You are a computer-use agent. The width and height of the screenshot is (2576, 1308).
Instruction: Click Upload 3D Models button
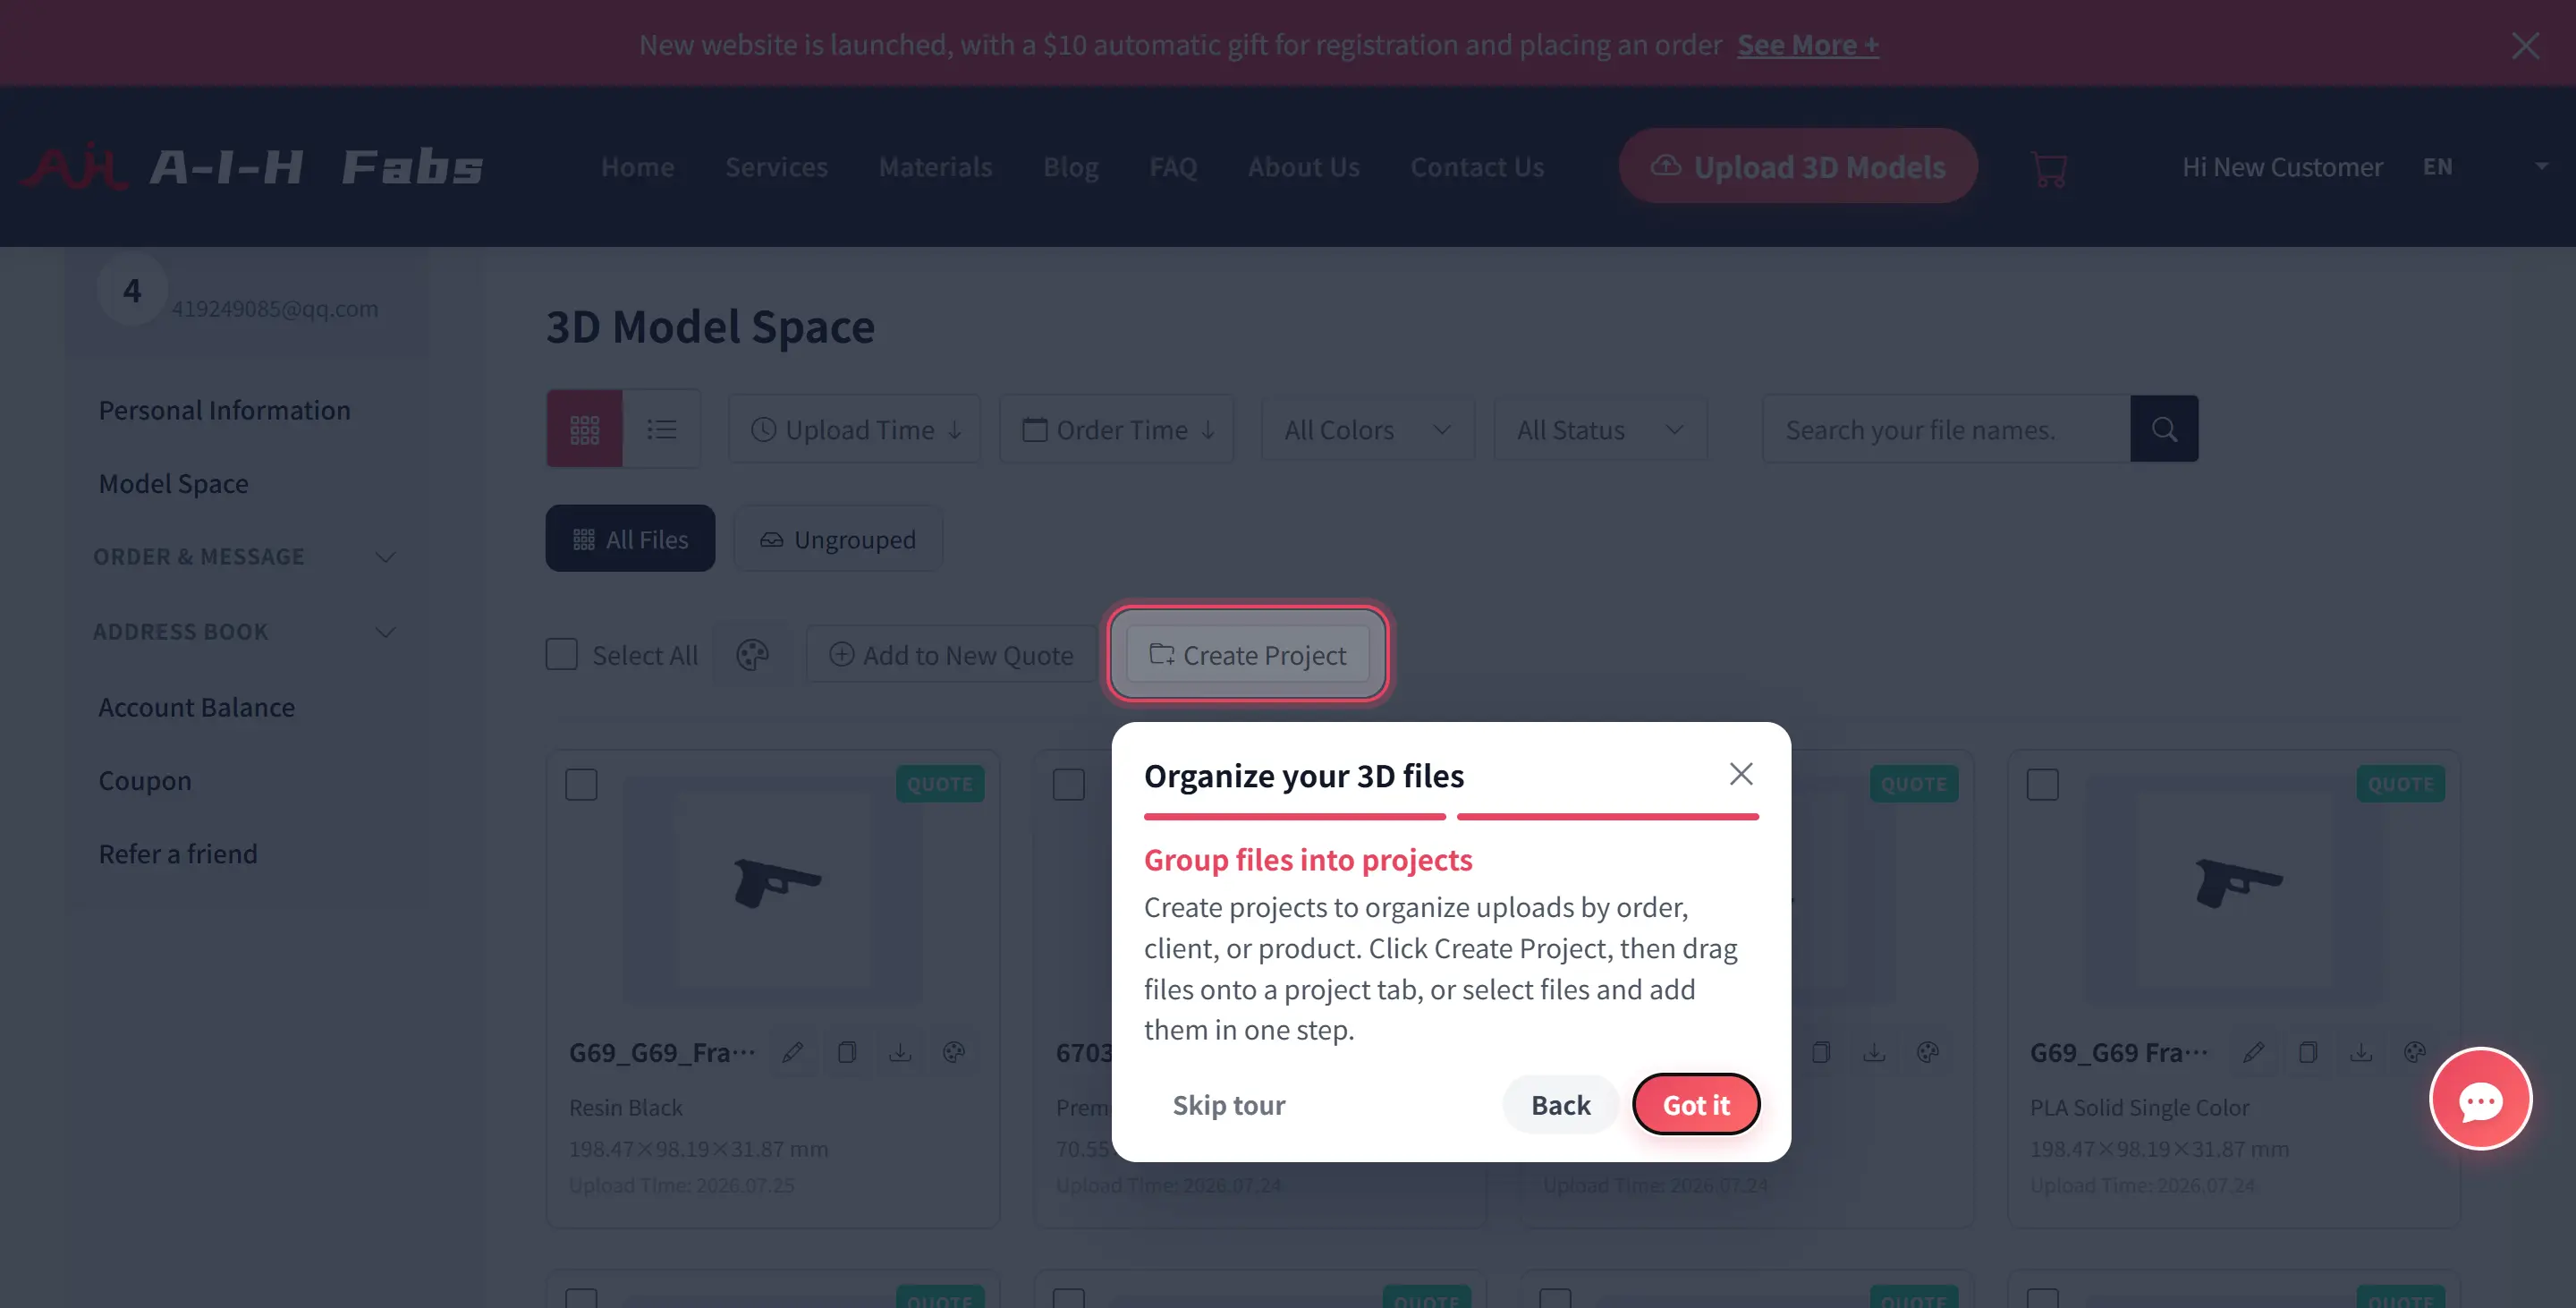click(x=1798, y=166)
